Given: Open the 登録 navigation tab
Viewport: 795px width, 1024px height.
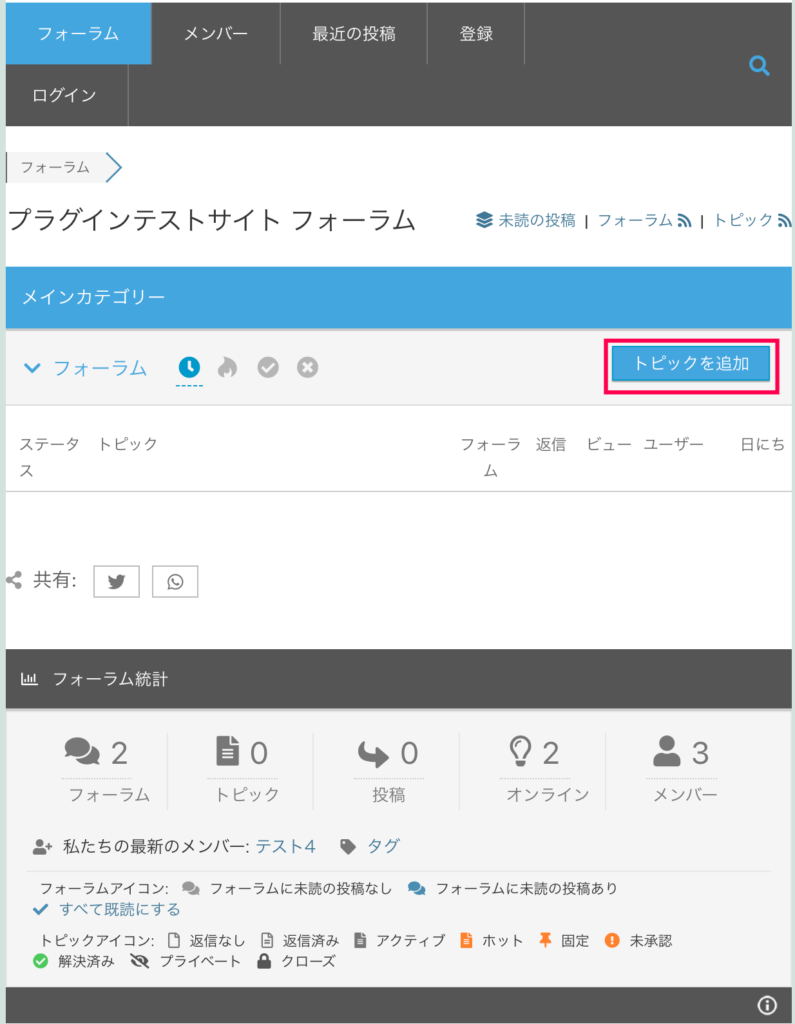Looking at the screenshot, I should coord(476,33).
